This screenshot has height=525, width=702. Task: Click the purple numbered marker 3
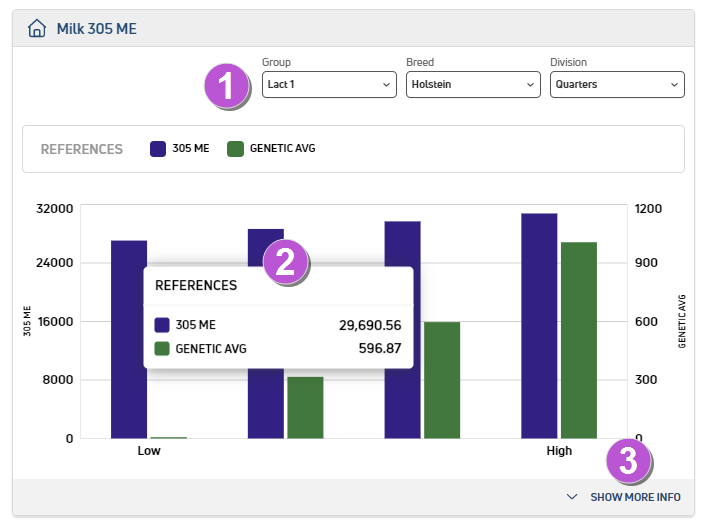click(x=628, y=461)
